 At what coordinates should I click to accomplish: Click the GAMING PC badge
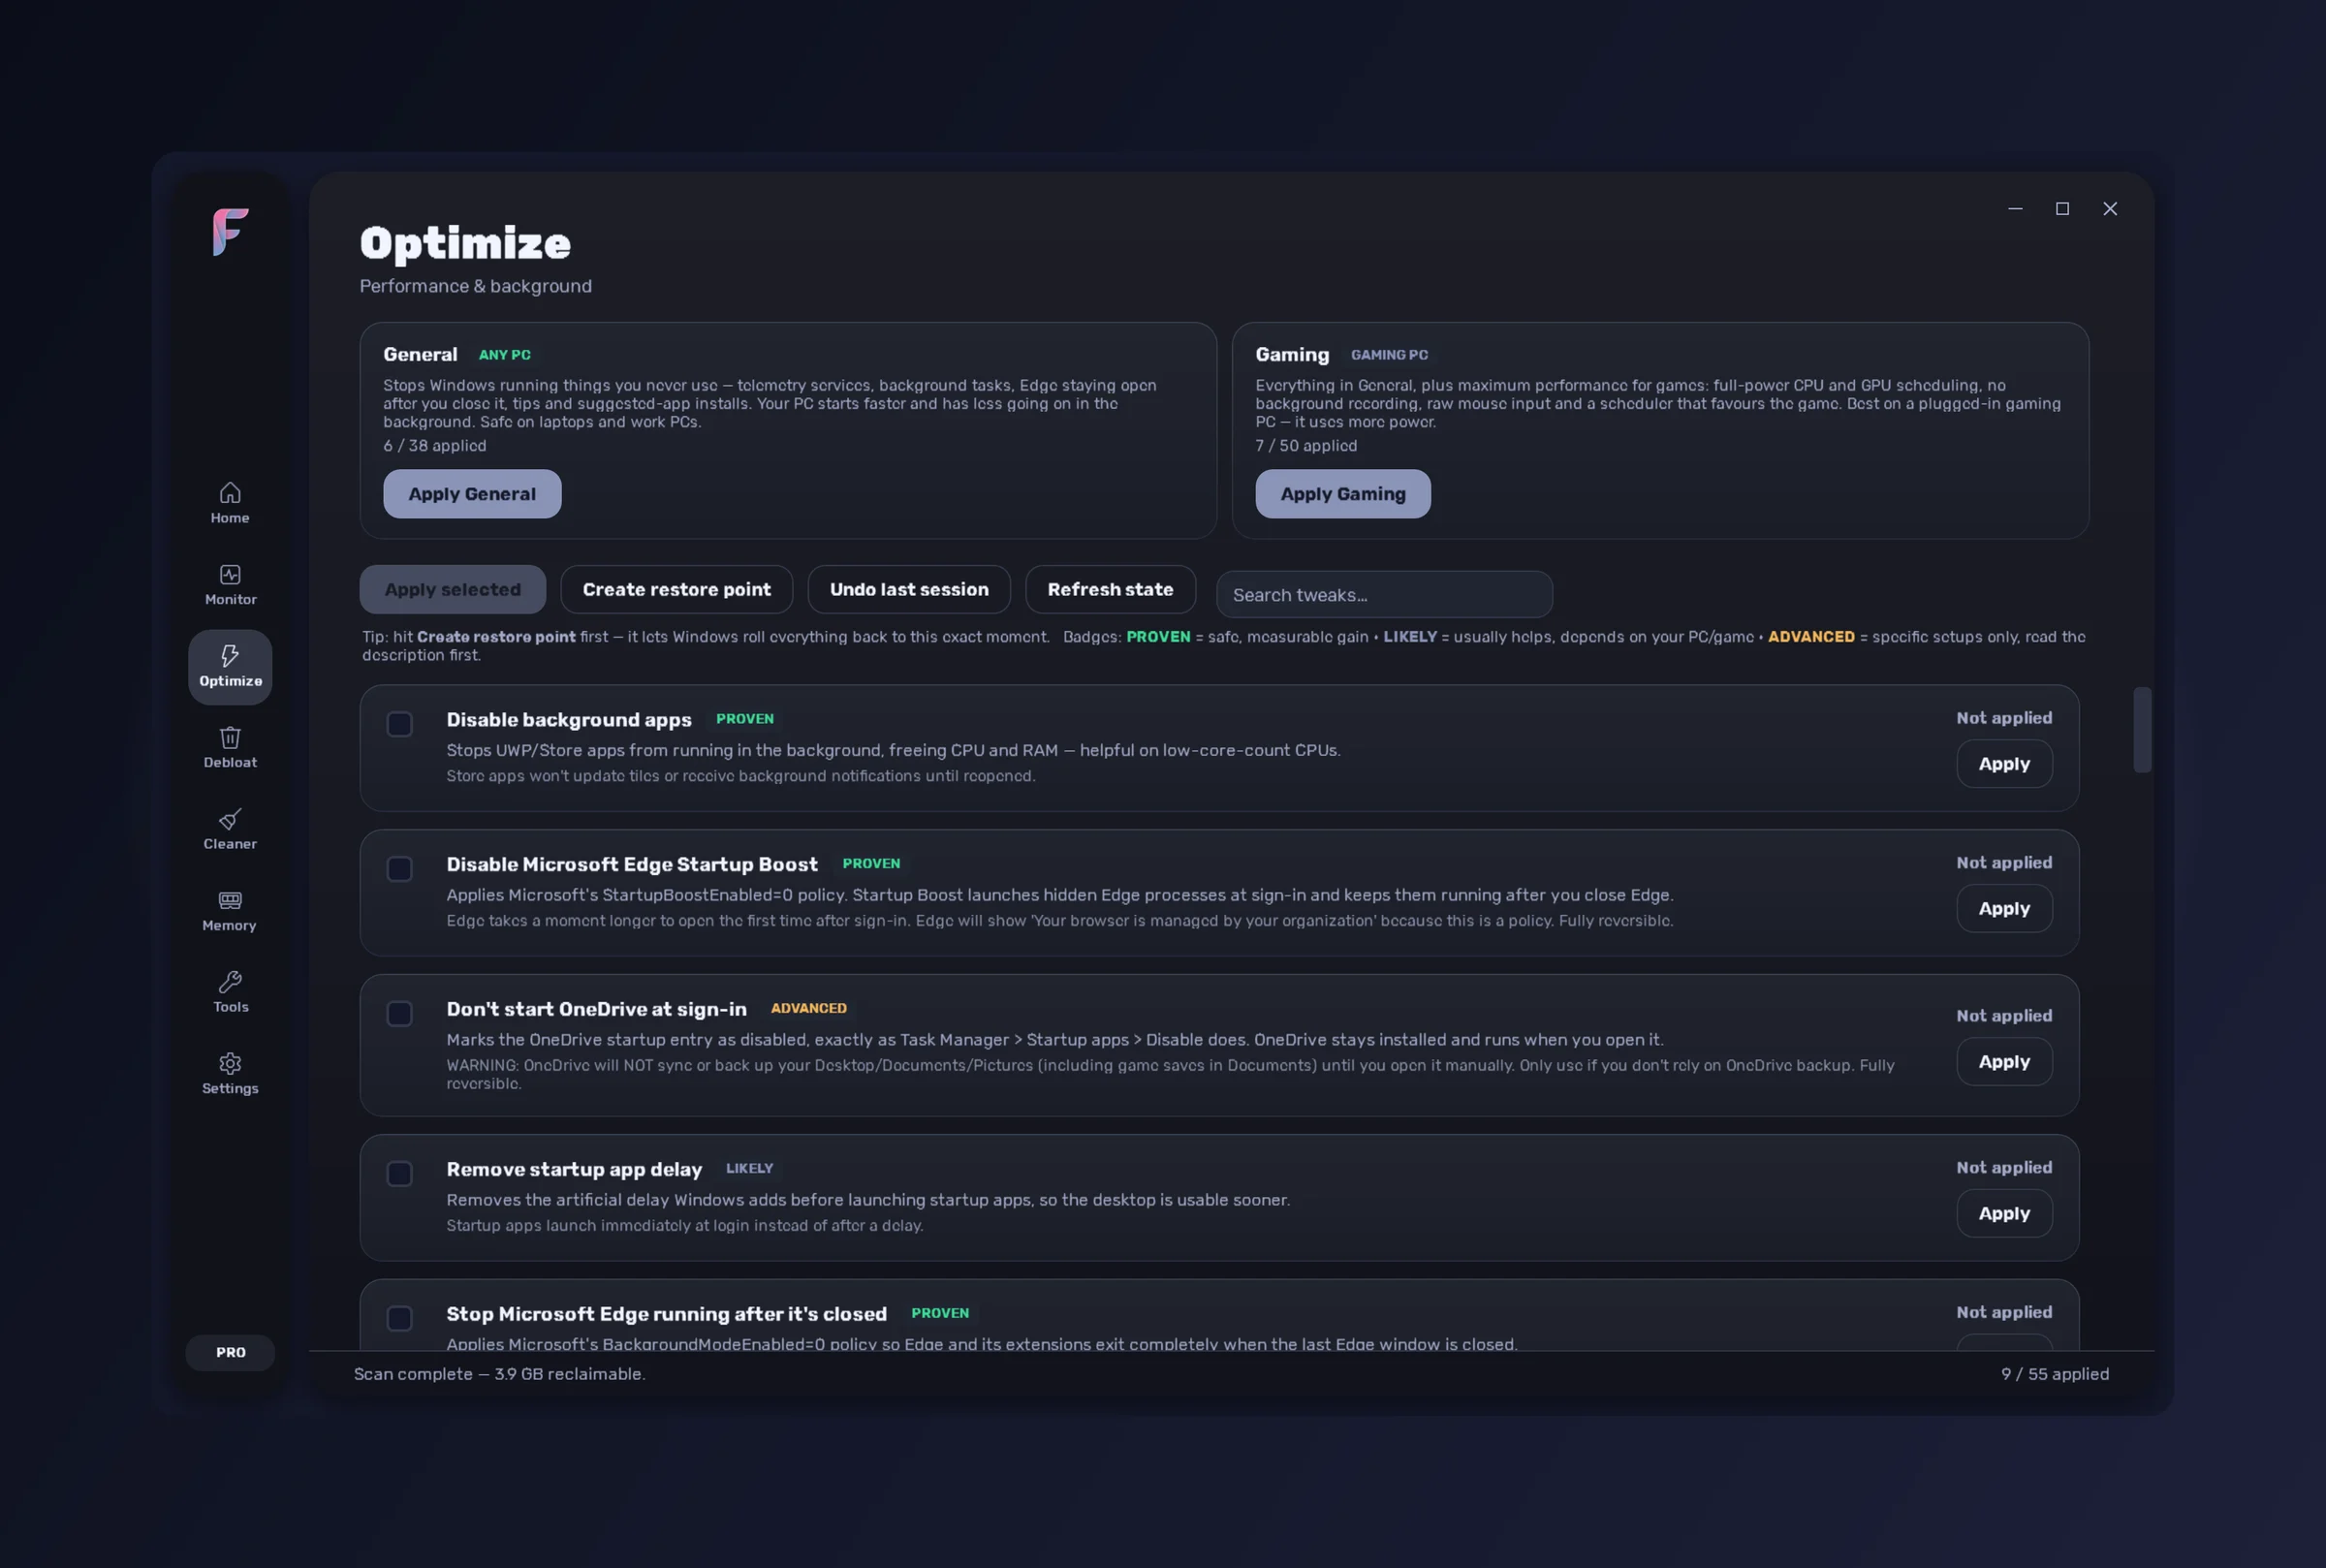(x=1389, y=355)
